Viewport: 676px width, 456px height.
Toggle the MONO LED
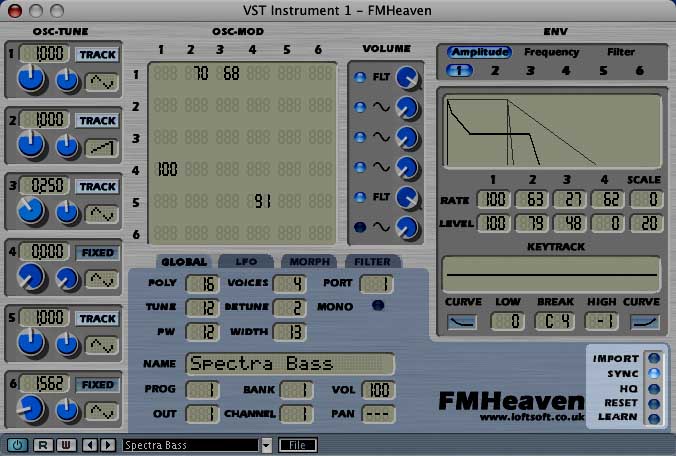coord(378,306)
